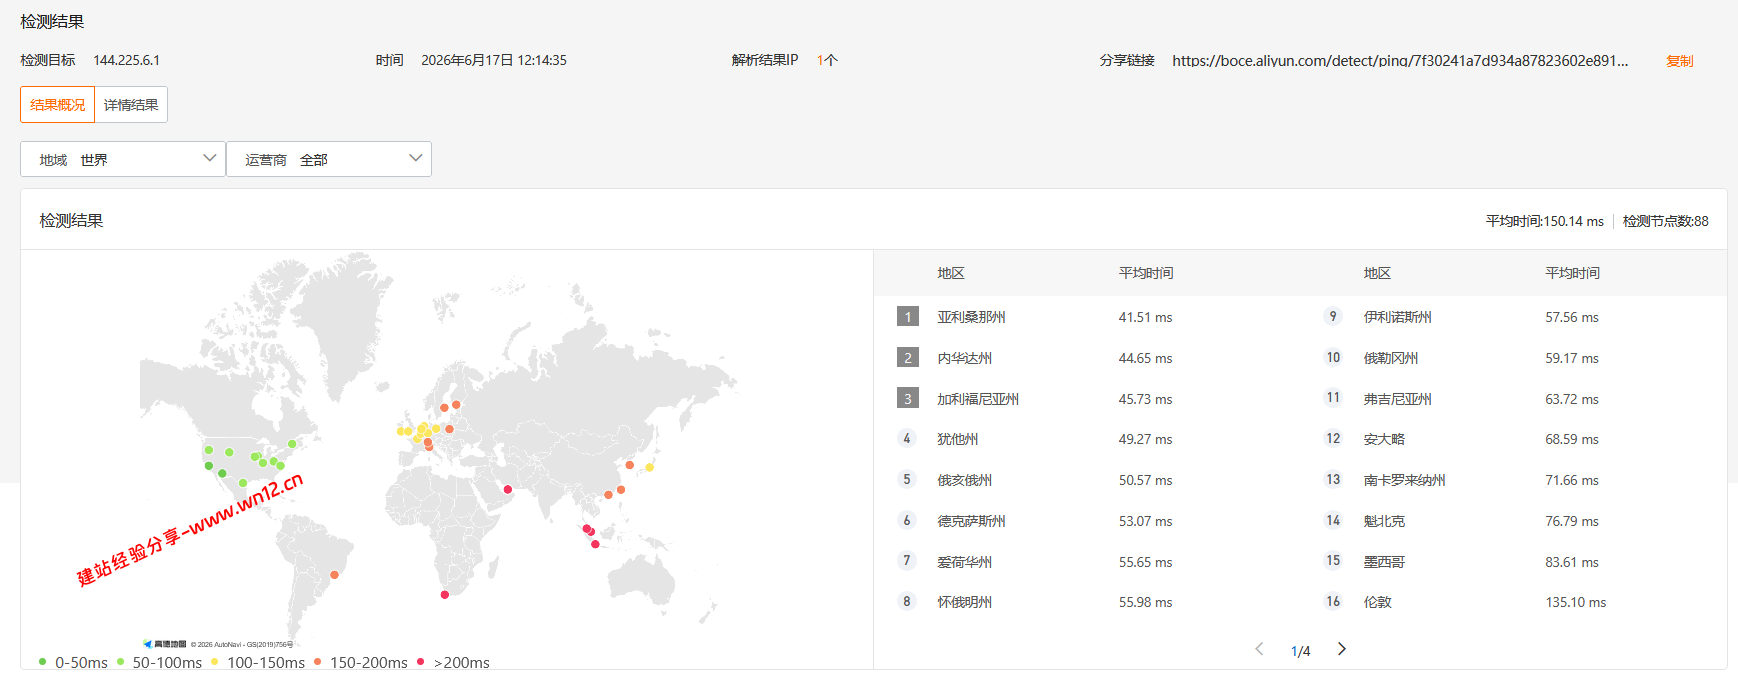Go to the next results page arrow
Screen dimensions: 1738x683
click(1342, 649)
